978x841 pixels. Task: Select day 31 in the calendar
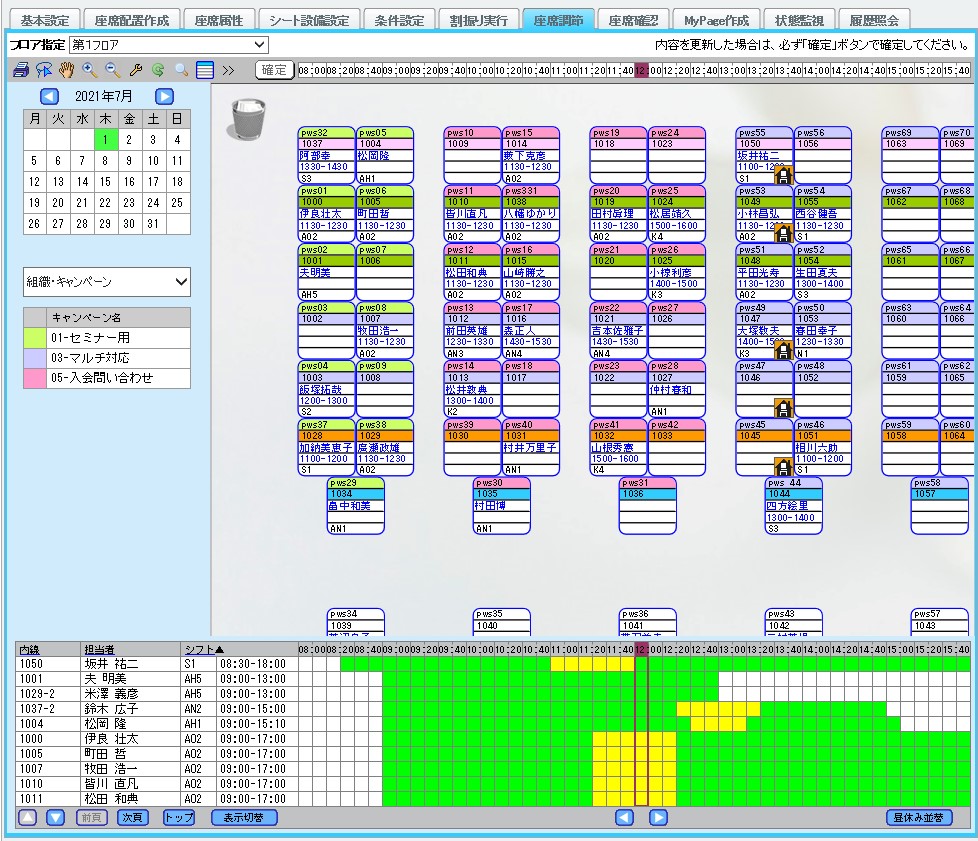(x=153, y=223)
